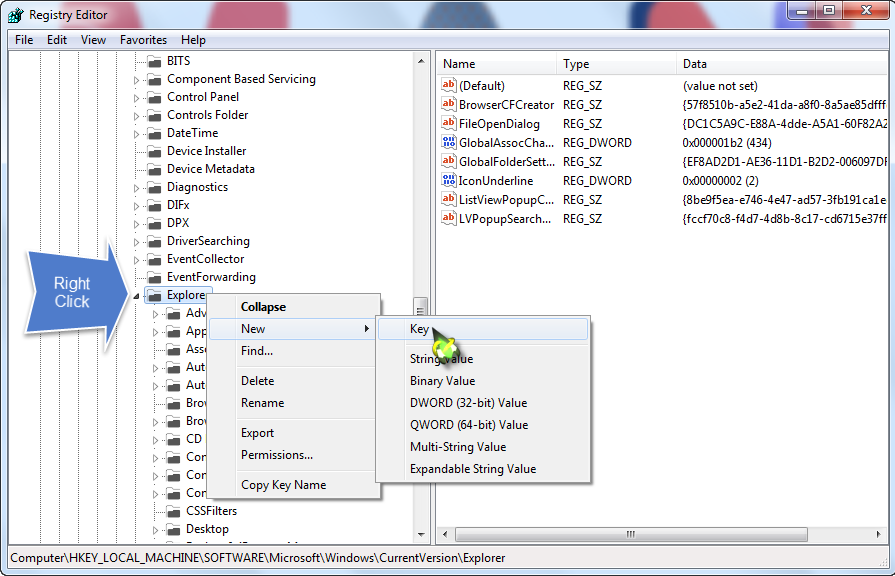Select Find... in the context menu
This screenshot has width=895, height=576.
pyautogui.click(x=293, y=351)
